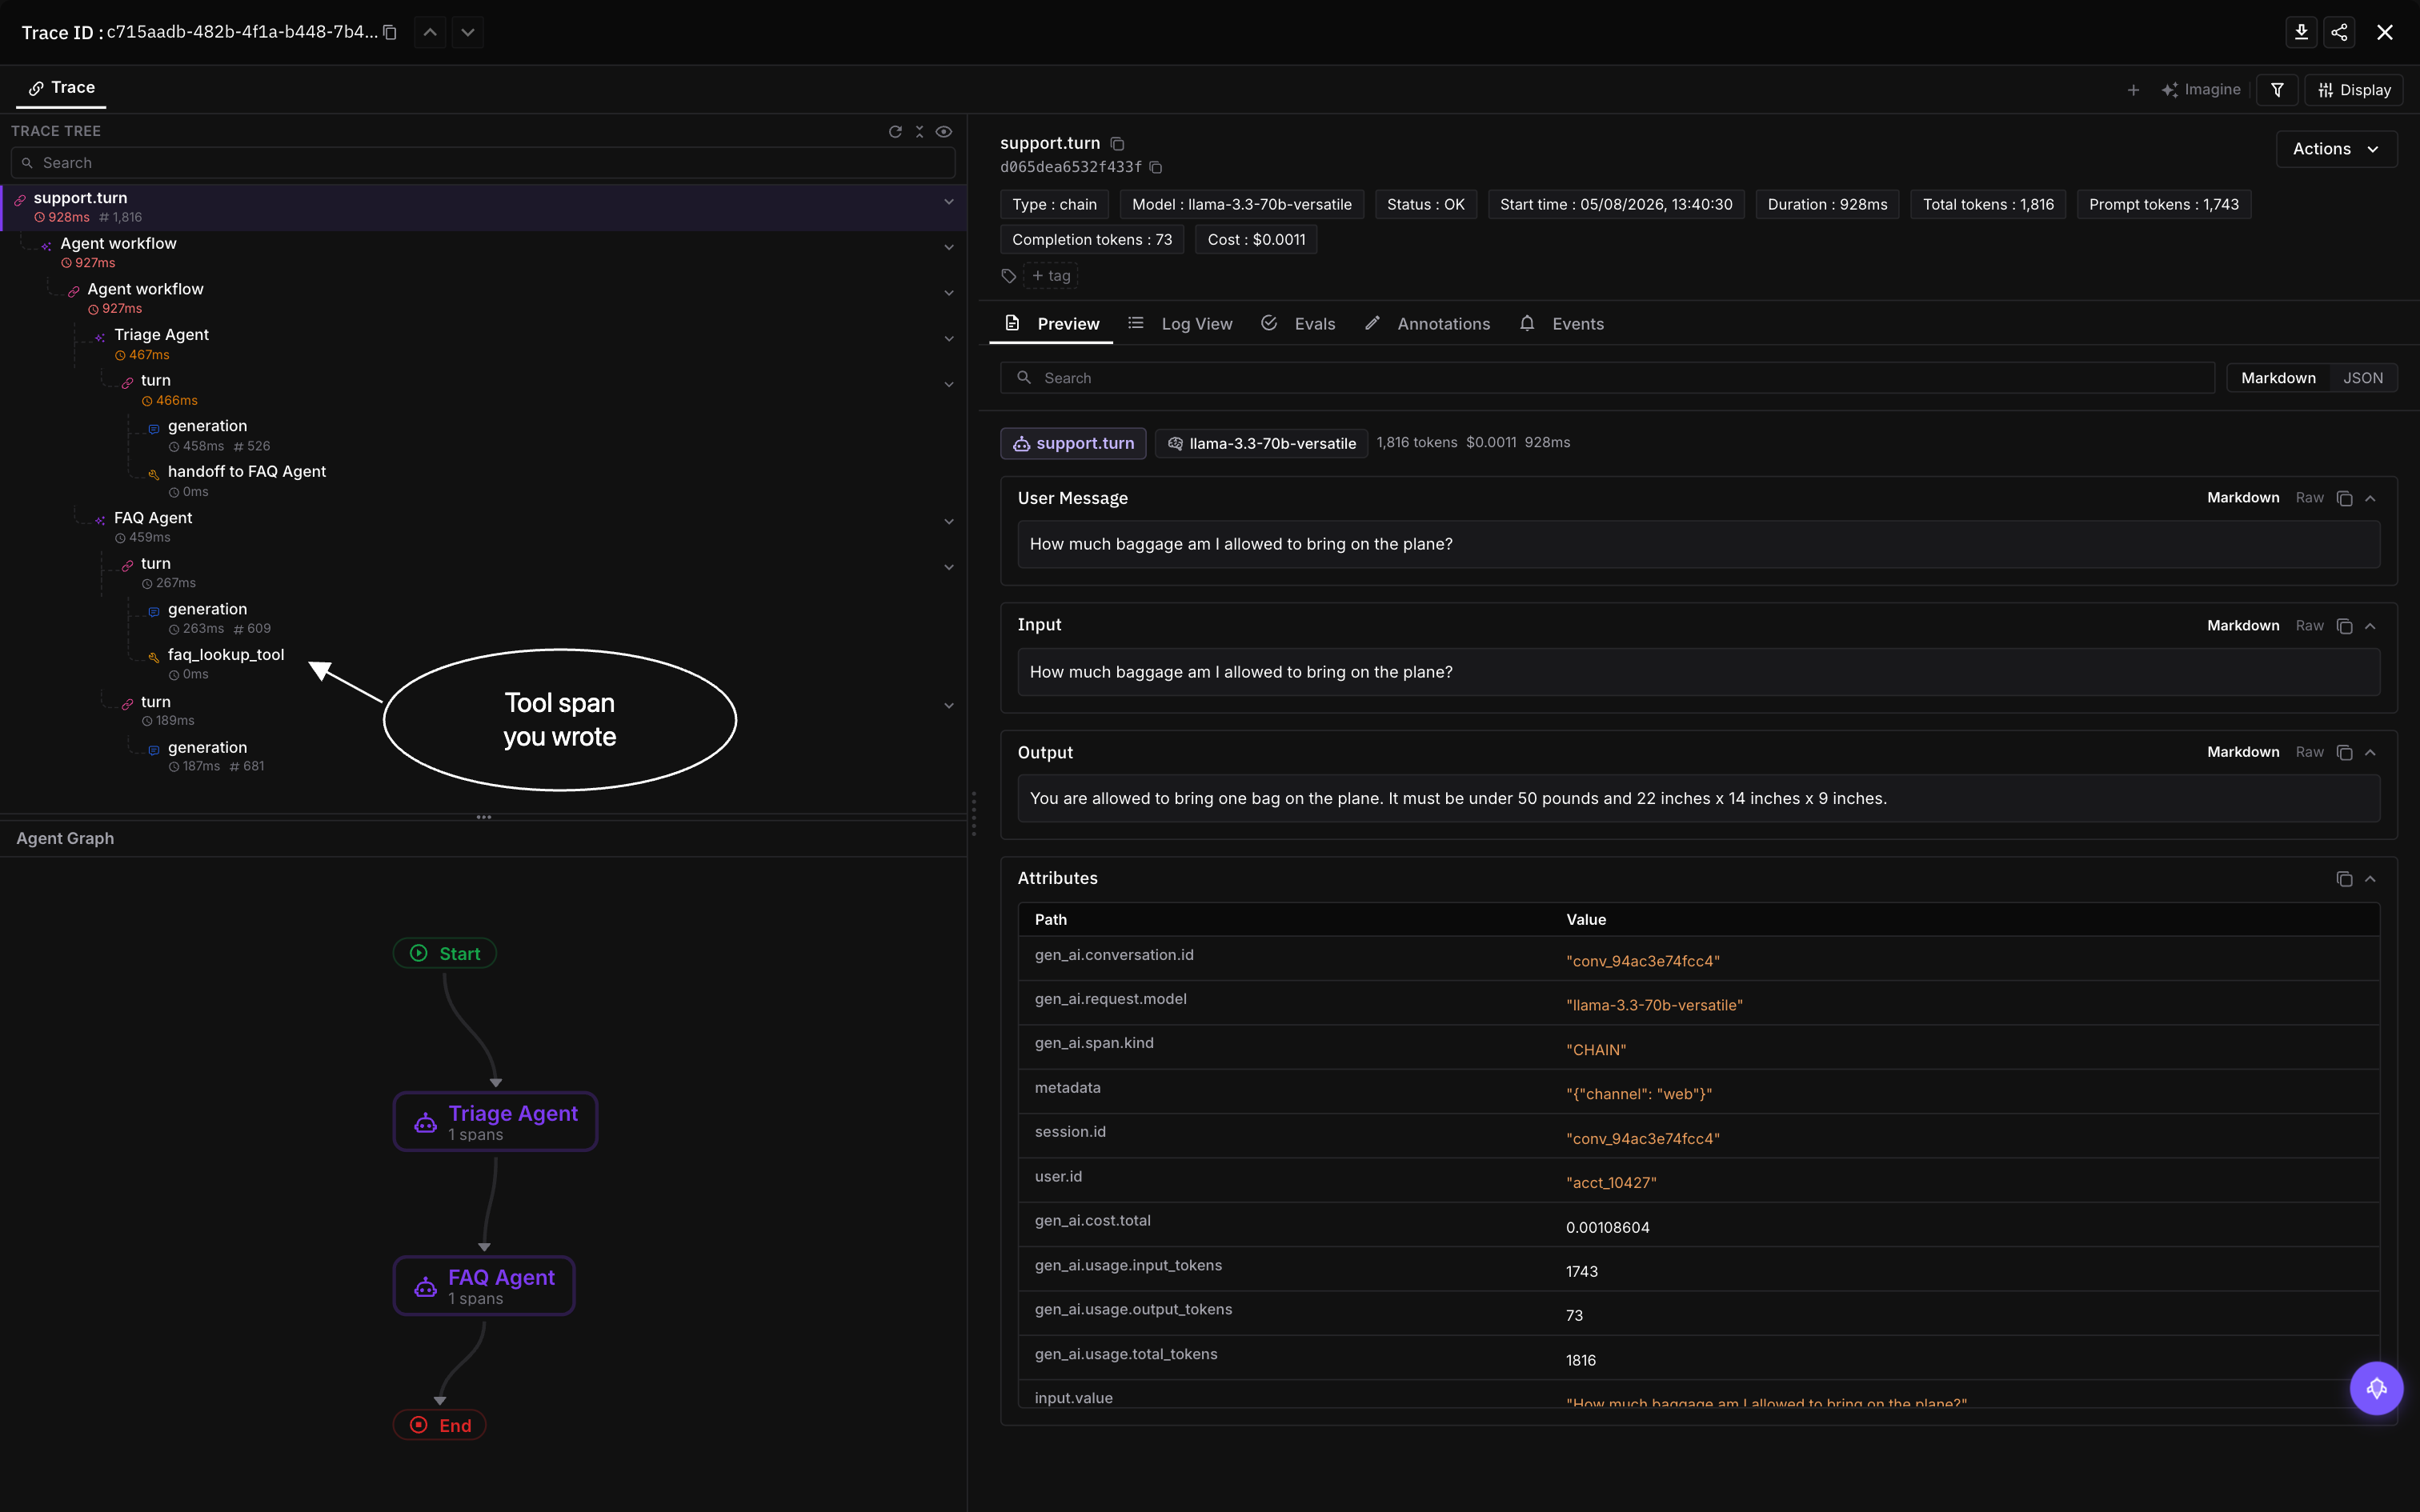Image resolution: width=2420 pixels, height=1512 pixels.
Task: Go to next trace with down arrow
Action: [468, 32]
